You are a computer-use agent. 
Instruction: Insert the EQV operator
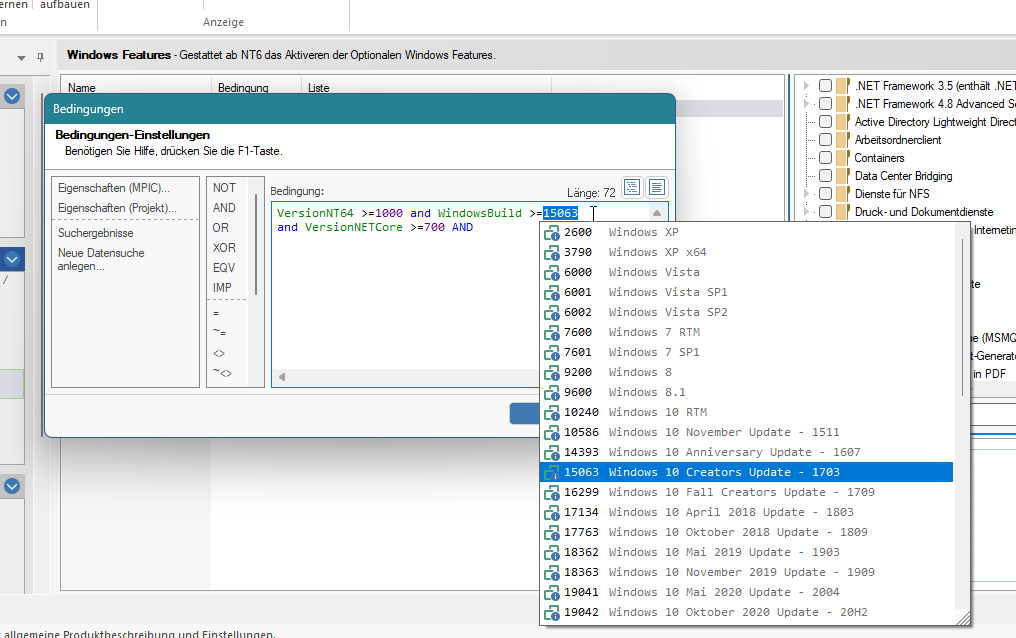[224, 268]
